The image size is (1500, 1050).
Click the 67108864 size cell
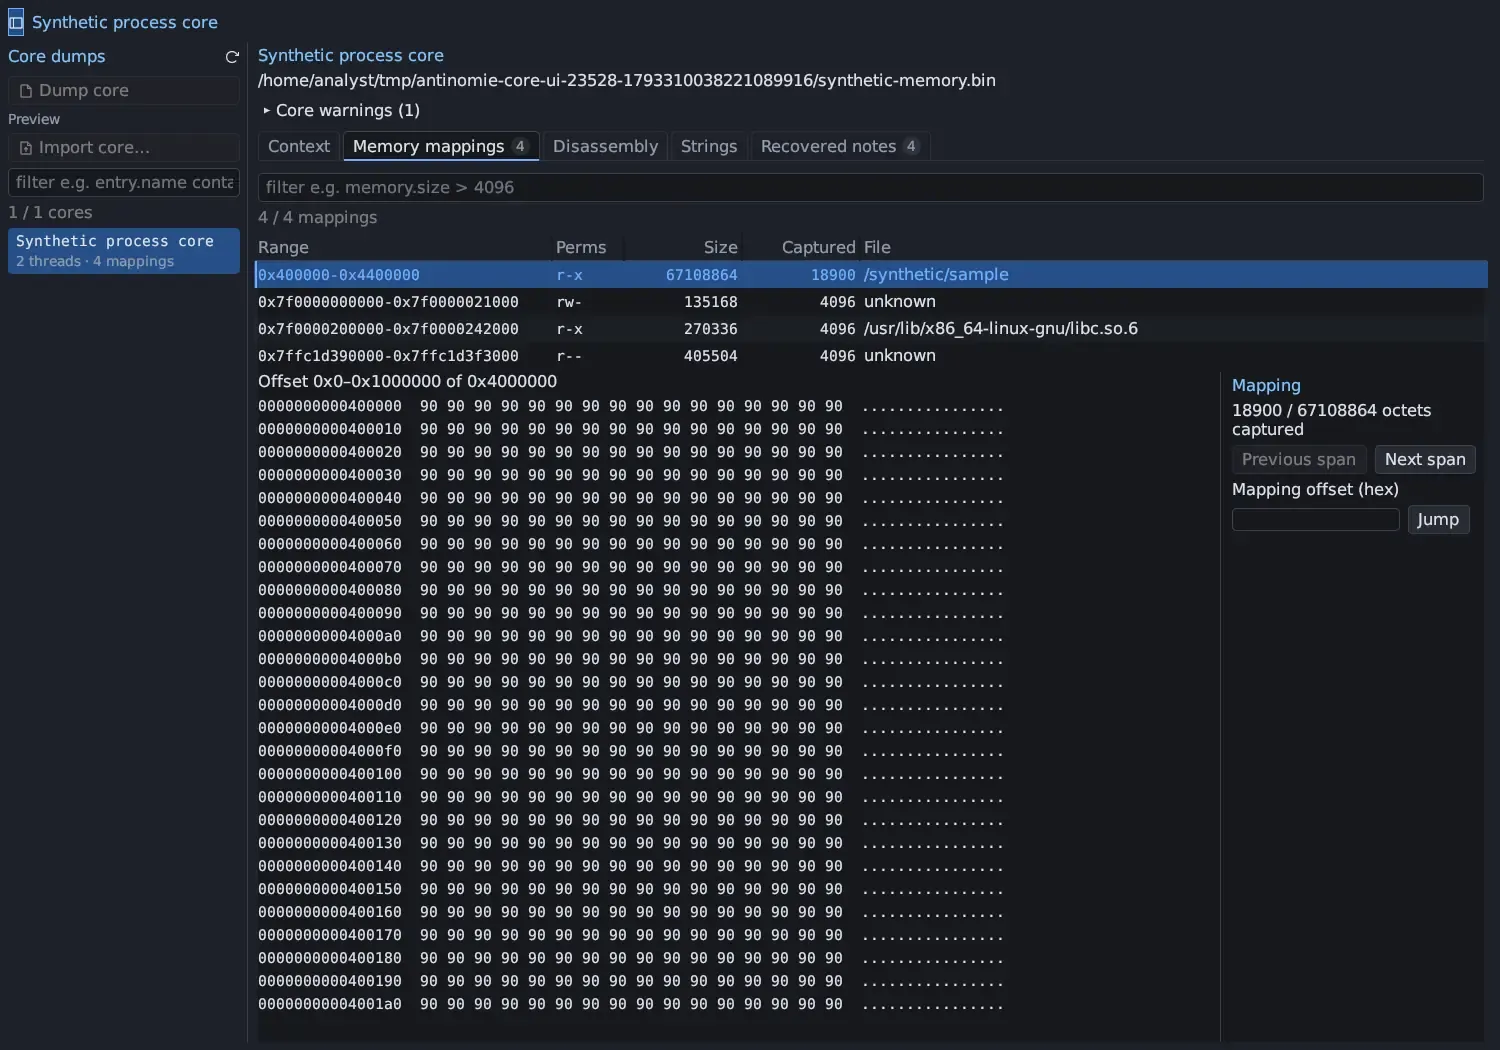[701, 275]
